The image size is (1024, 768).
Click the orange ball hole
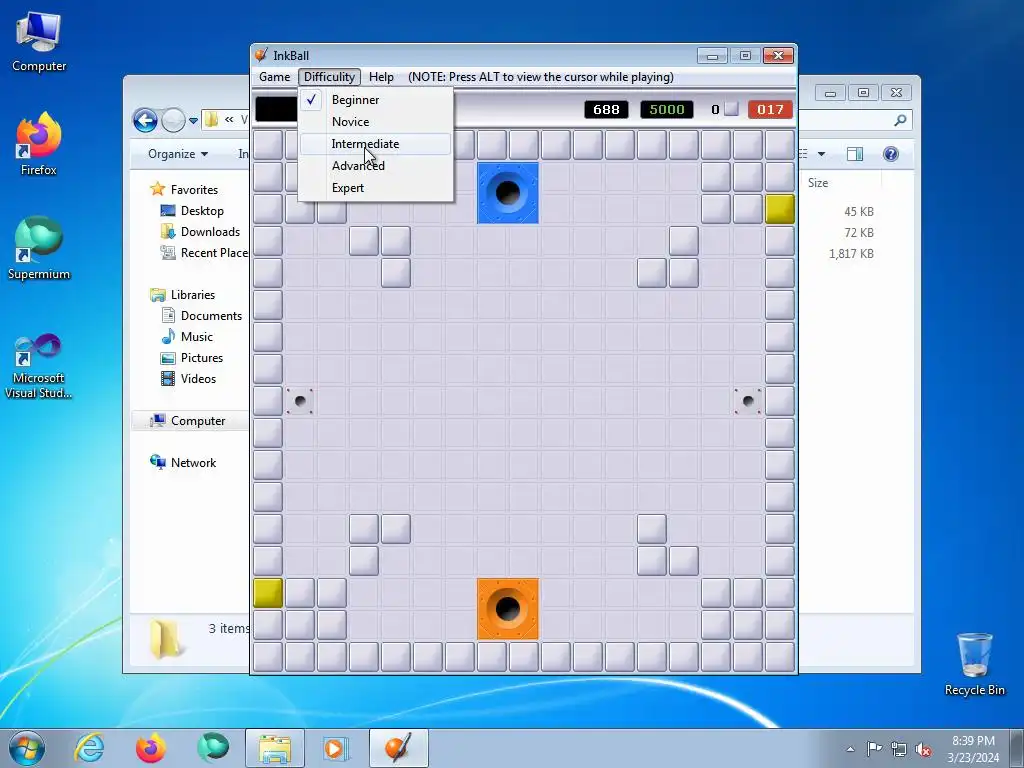[508, 609]
